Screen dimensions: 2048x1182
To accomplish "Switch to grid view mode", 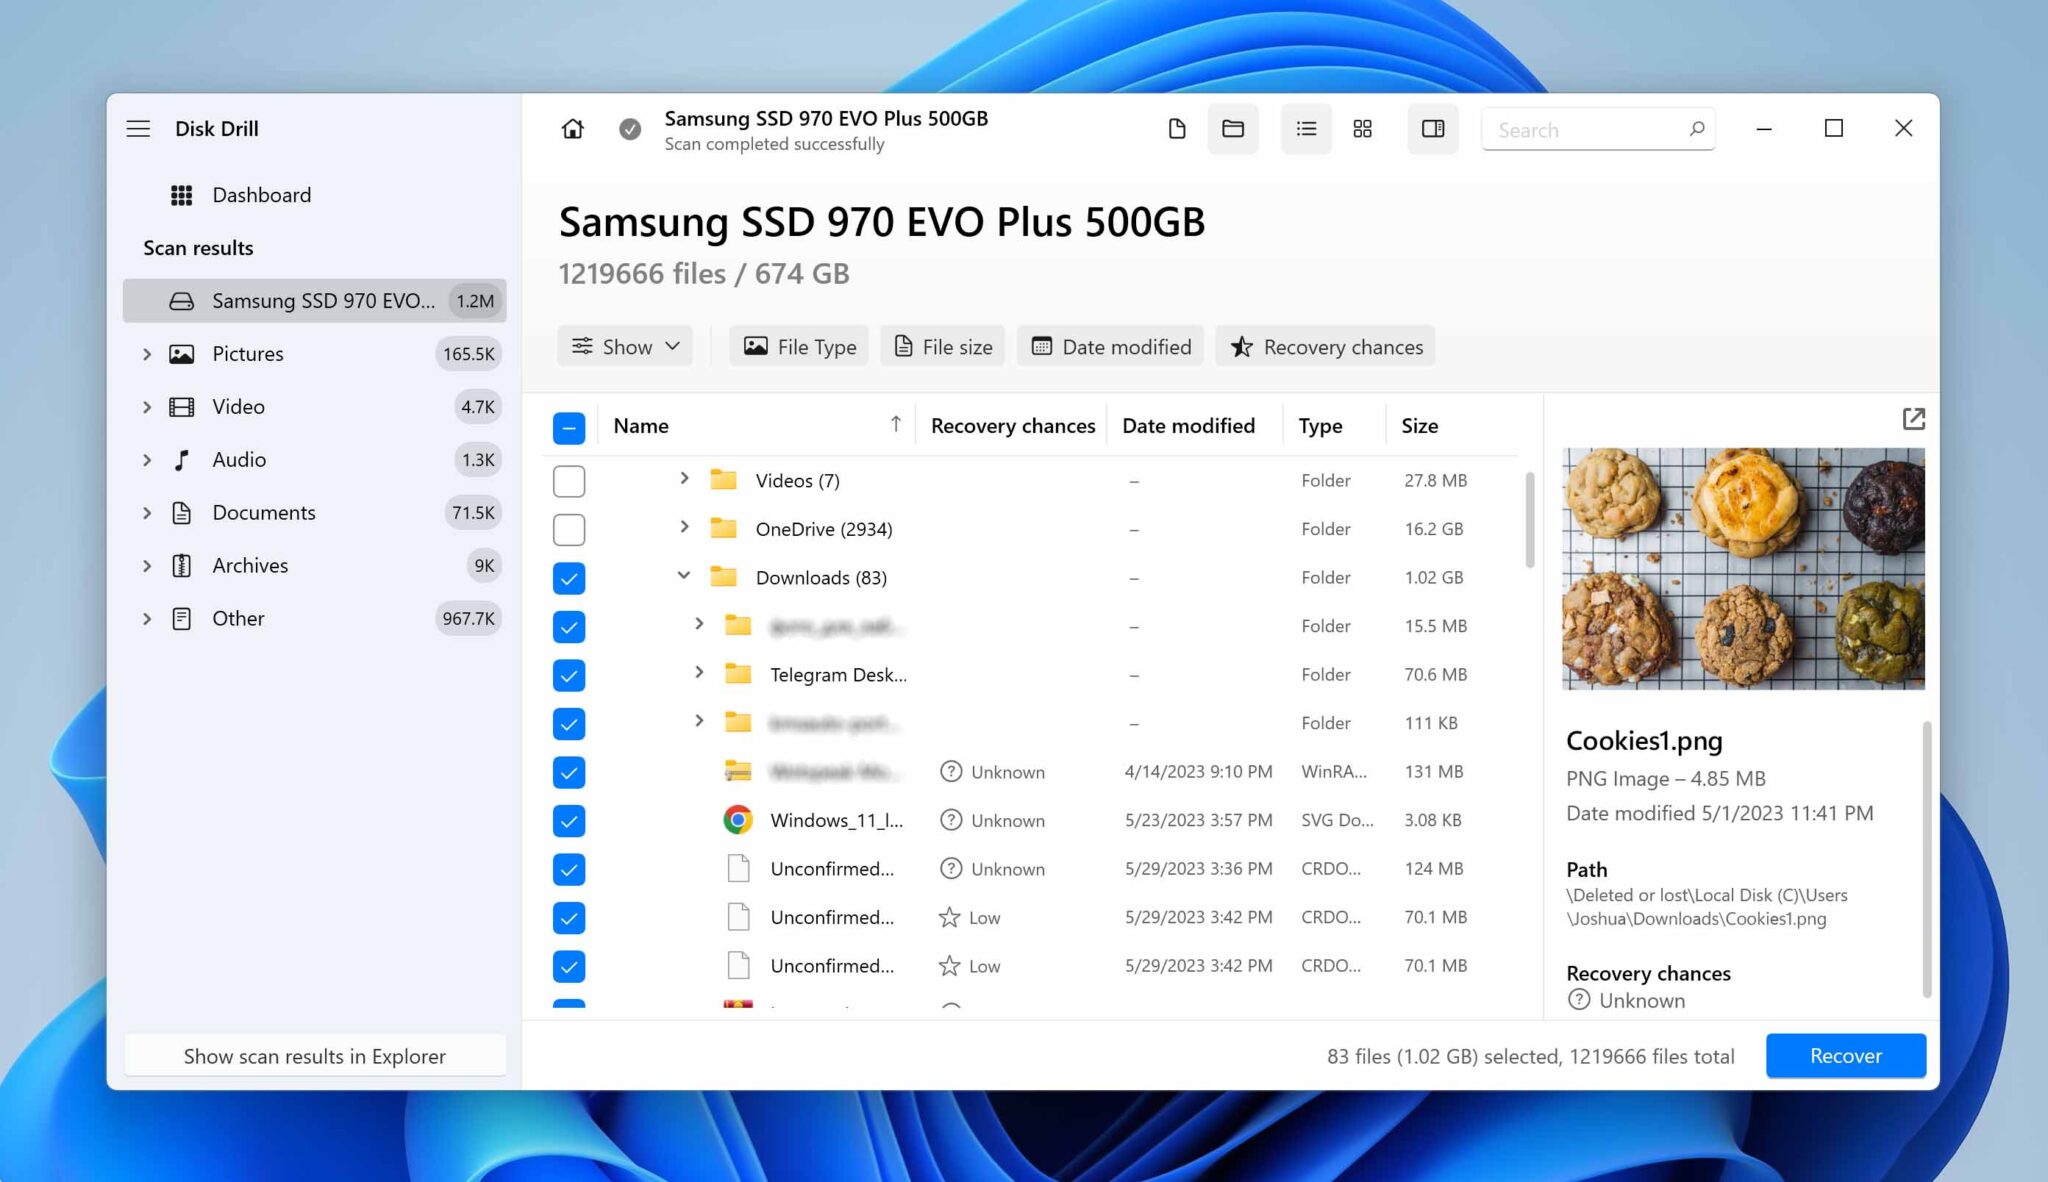I will click(x=1362, y=129).
